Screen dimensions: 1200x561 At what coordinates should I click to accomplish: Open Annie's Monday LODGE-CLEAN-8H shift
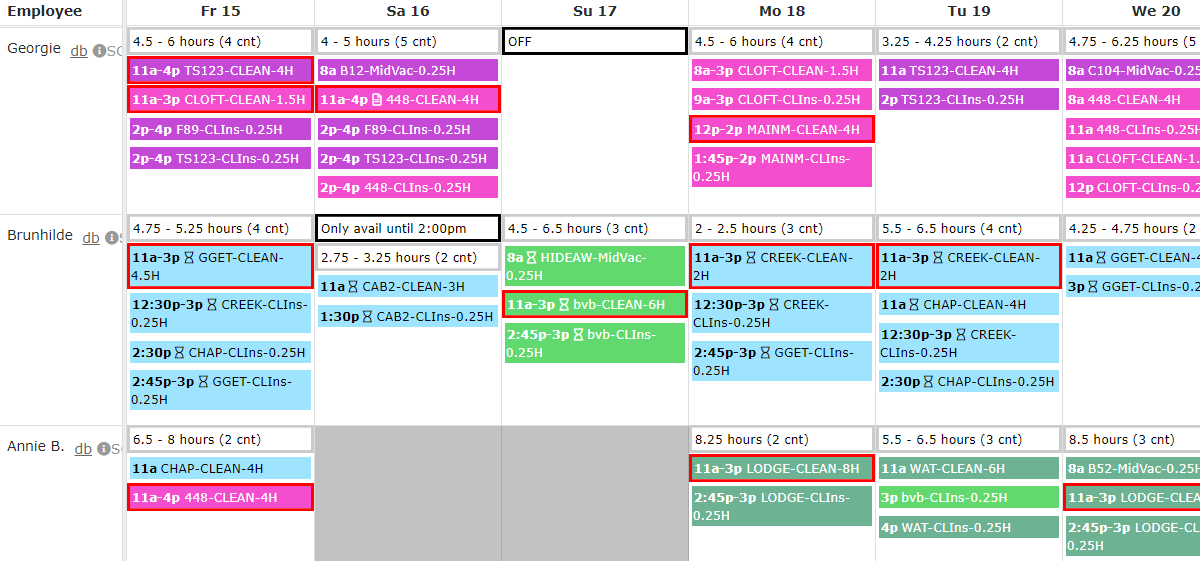click(781, 468)
